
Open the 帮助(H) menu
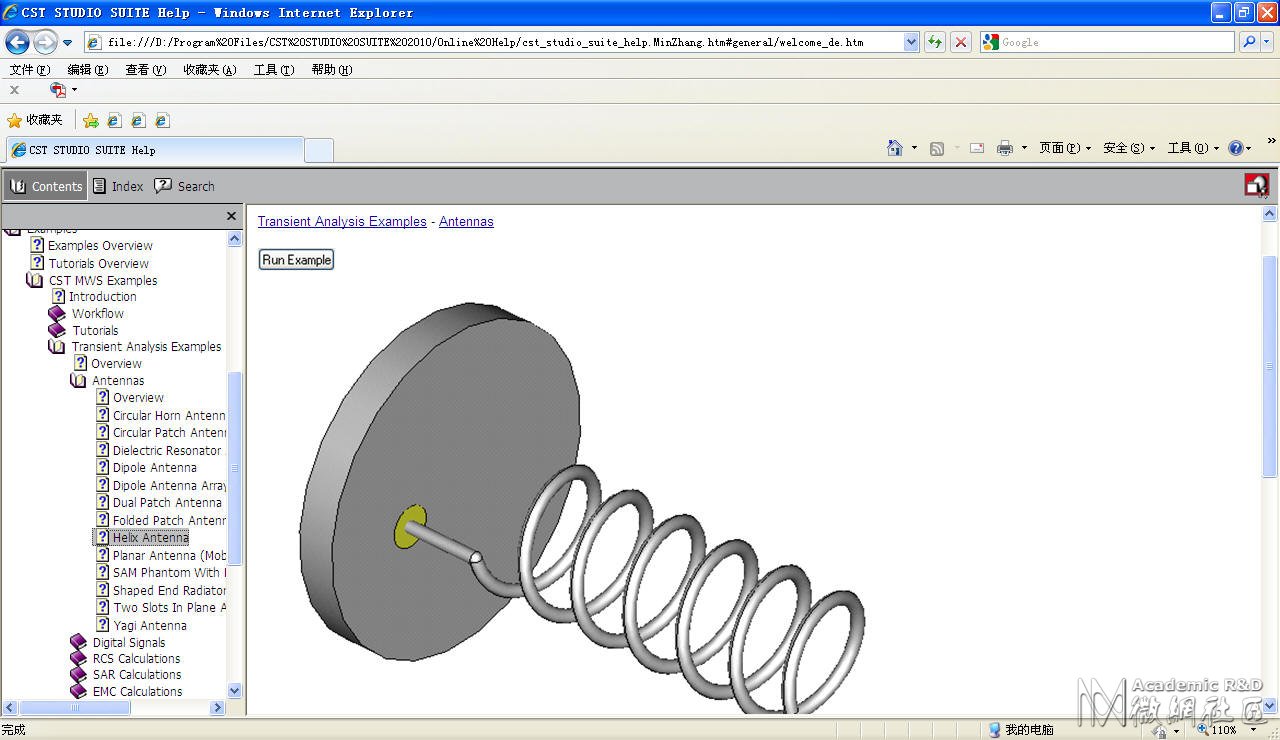click(x=332, y=70)
